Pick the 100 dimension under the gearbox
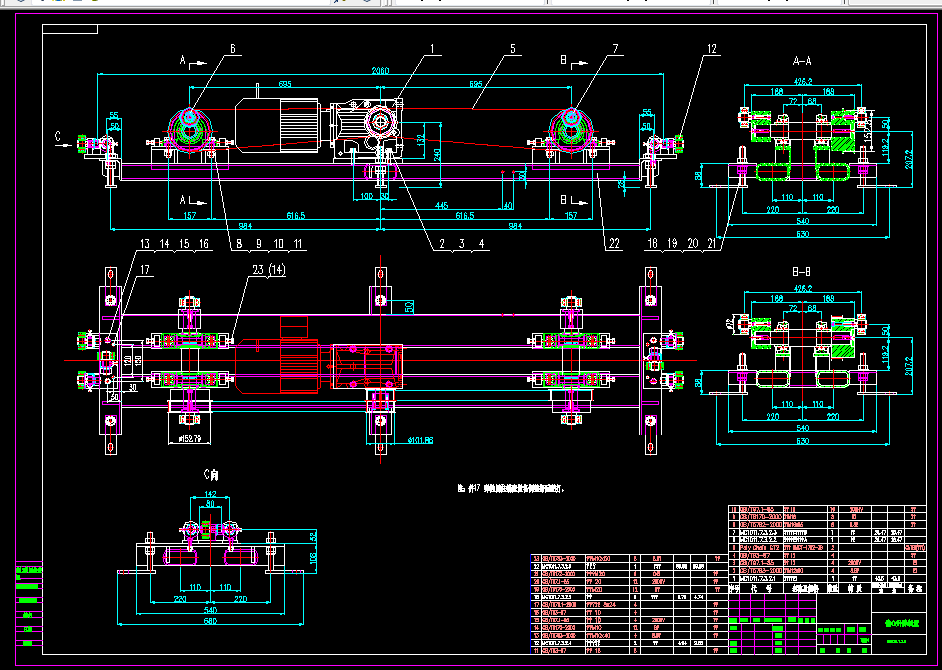Image resolution: width=942 pixels, height=670 pixels. [x=366, y=196]
